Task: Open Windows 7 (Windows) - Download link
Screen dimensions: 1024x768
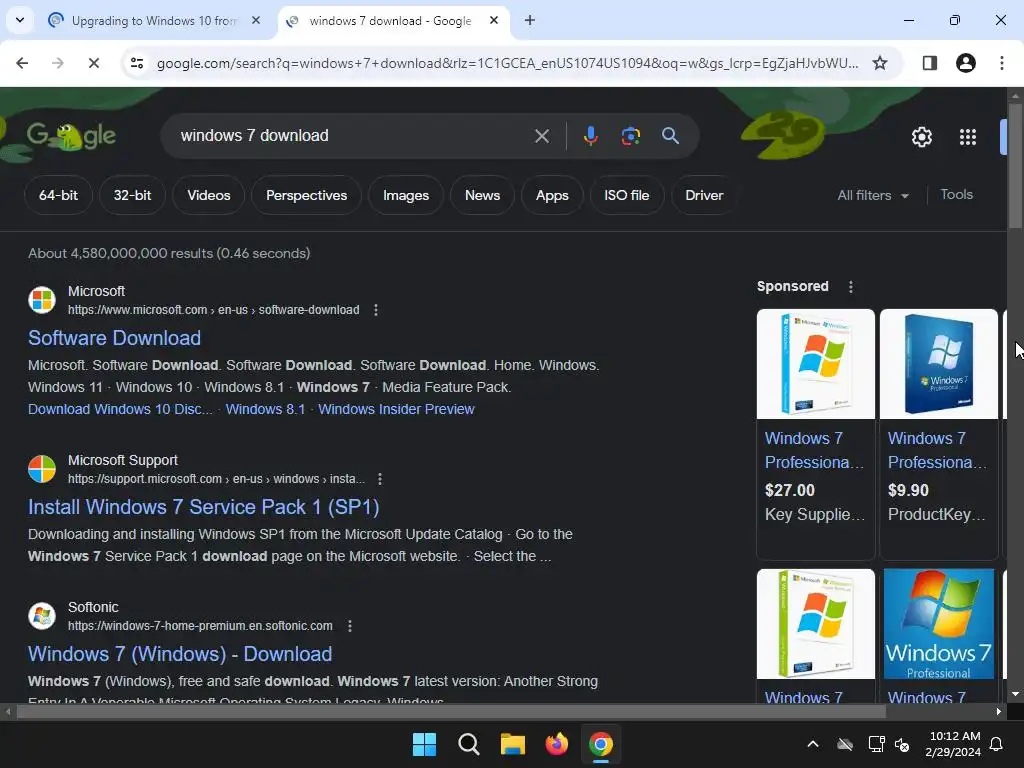Action: tap(180, 654)
